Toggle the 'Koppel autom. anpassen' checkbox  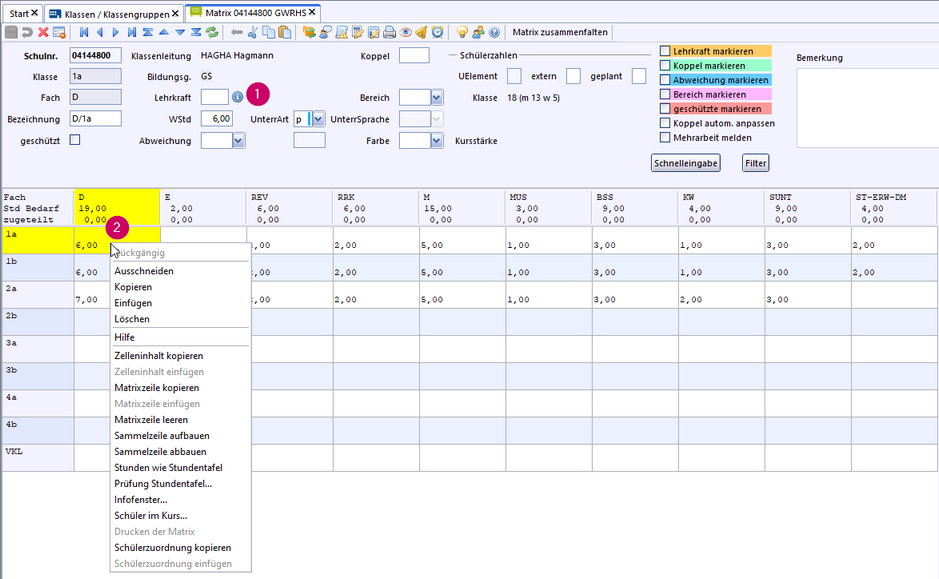[666, 123]
